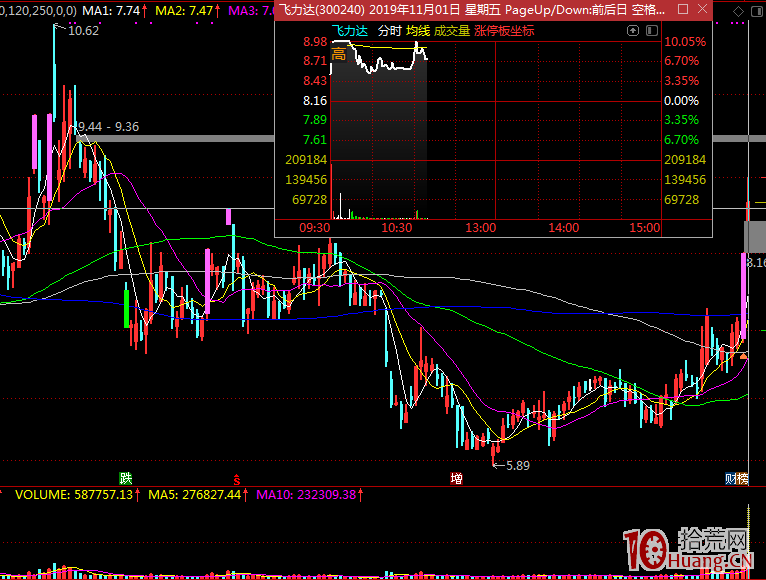Viewport: 766px width, 580px height.
Task: Click the orange triangle marker near latest candle
Action: tap(743, 357)
